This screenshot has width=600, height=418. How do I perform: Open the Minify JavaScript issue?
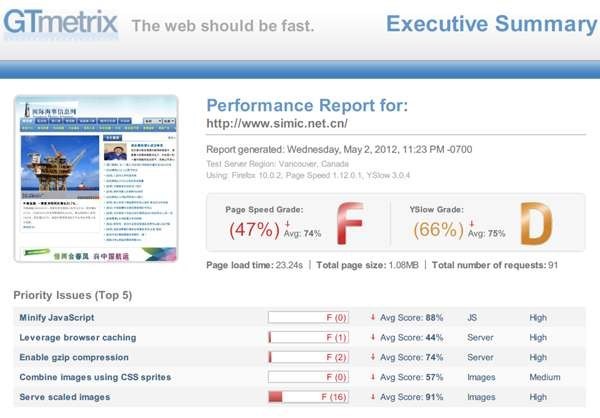tap(57, 318)
